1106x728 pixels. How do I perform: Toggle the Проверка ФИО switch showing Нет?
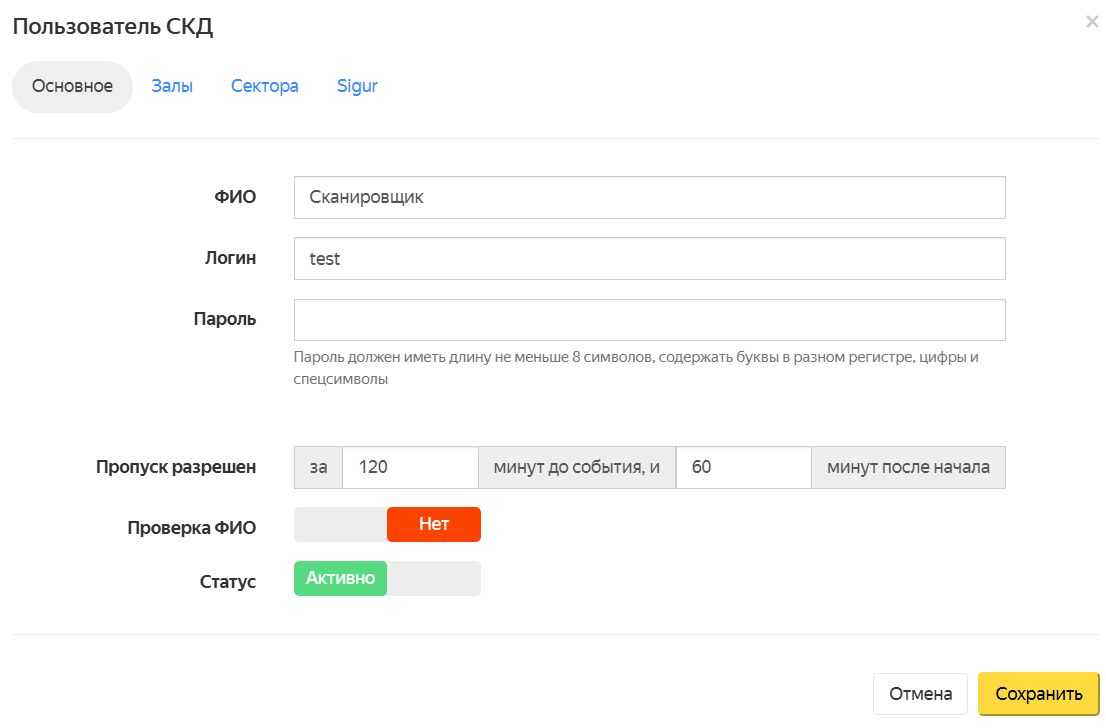click(387, 524)
